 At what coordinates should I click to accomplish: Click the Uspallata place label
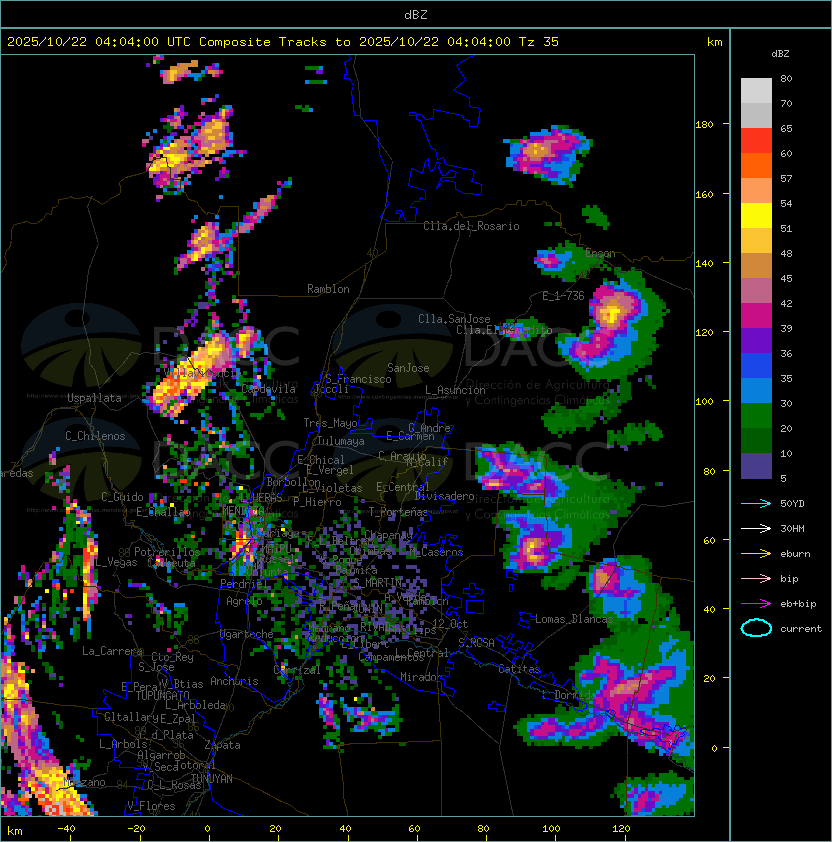[x=94, y=398]
